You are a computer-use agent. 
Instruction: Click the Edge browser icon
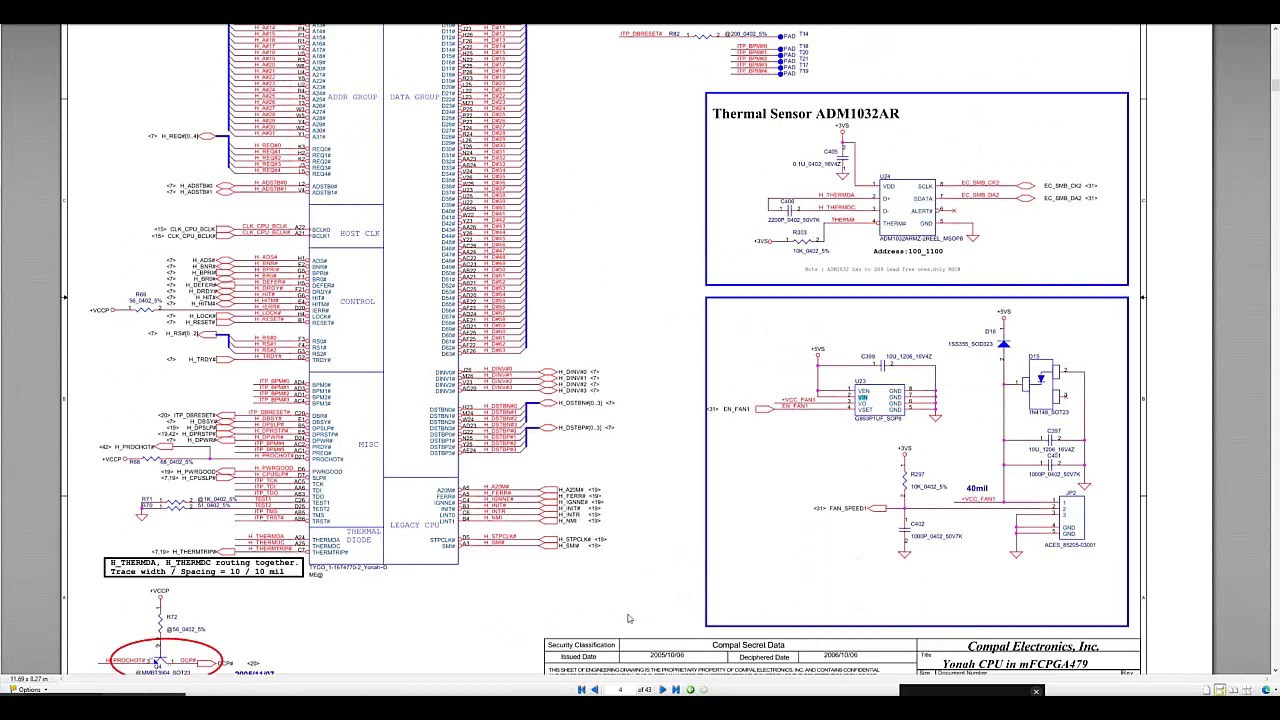[x=1266, y=689]
